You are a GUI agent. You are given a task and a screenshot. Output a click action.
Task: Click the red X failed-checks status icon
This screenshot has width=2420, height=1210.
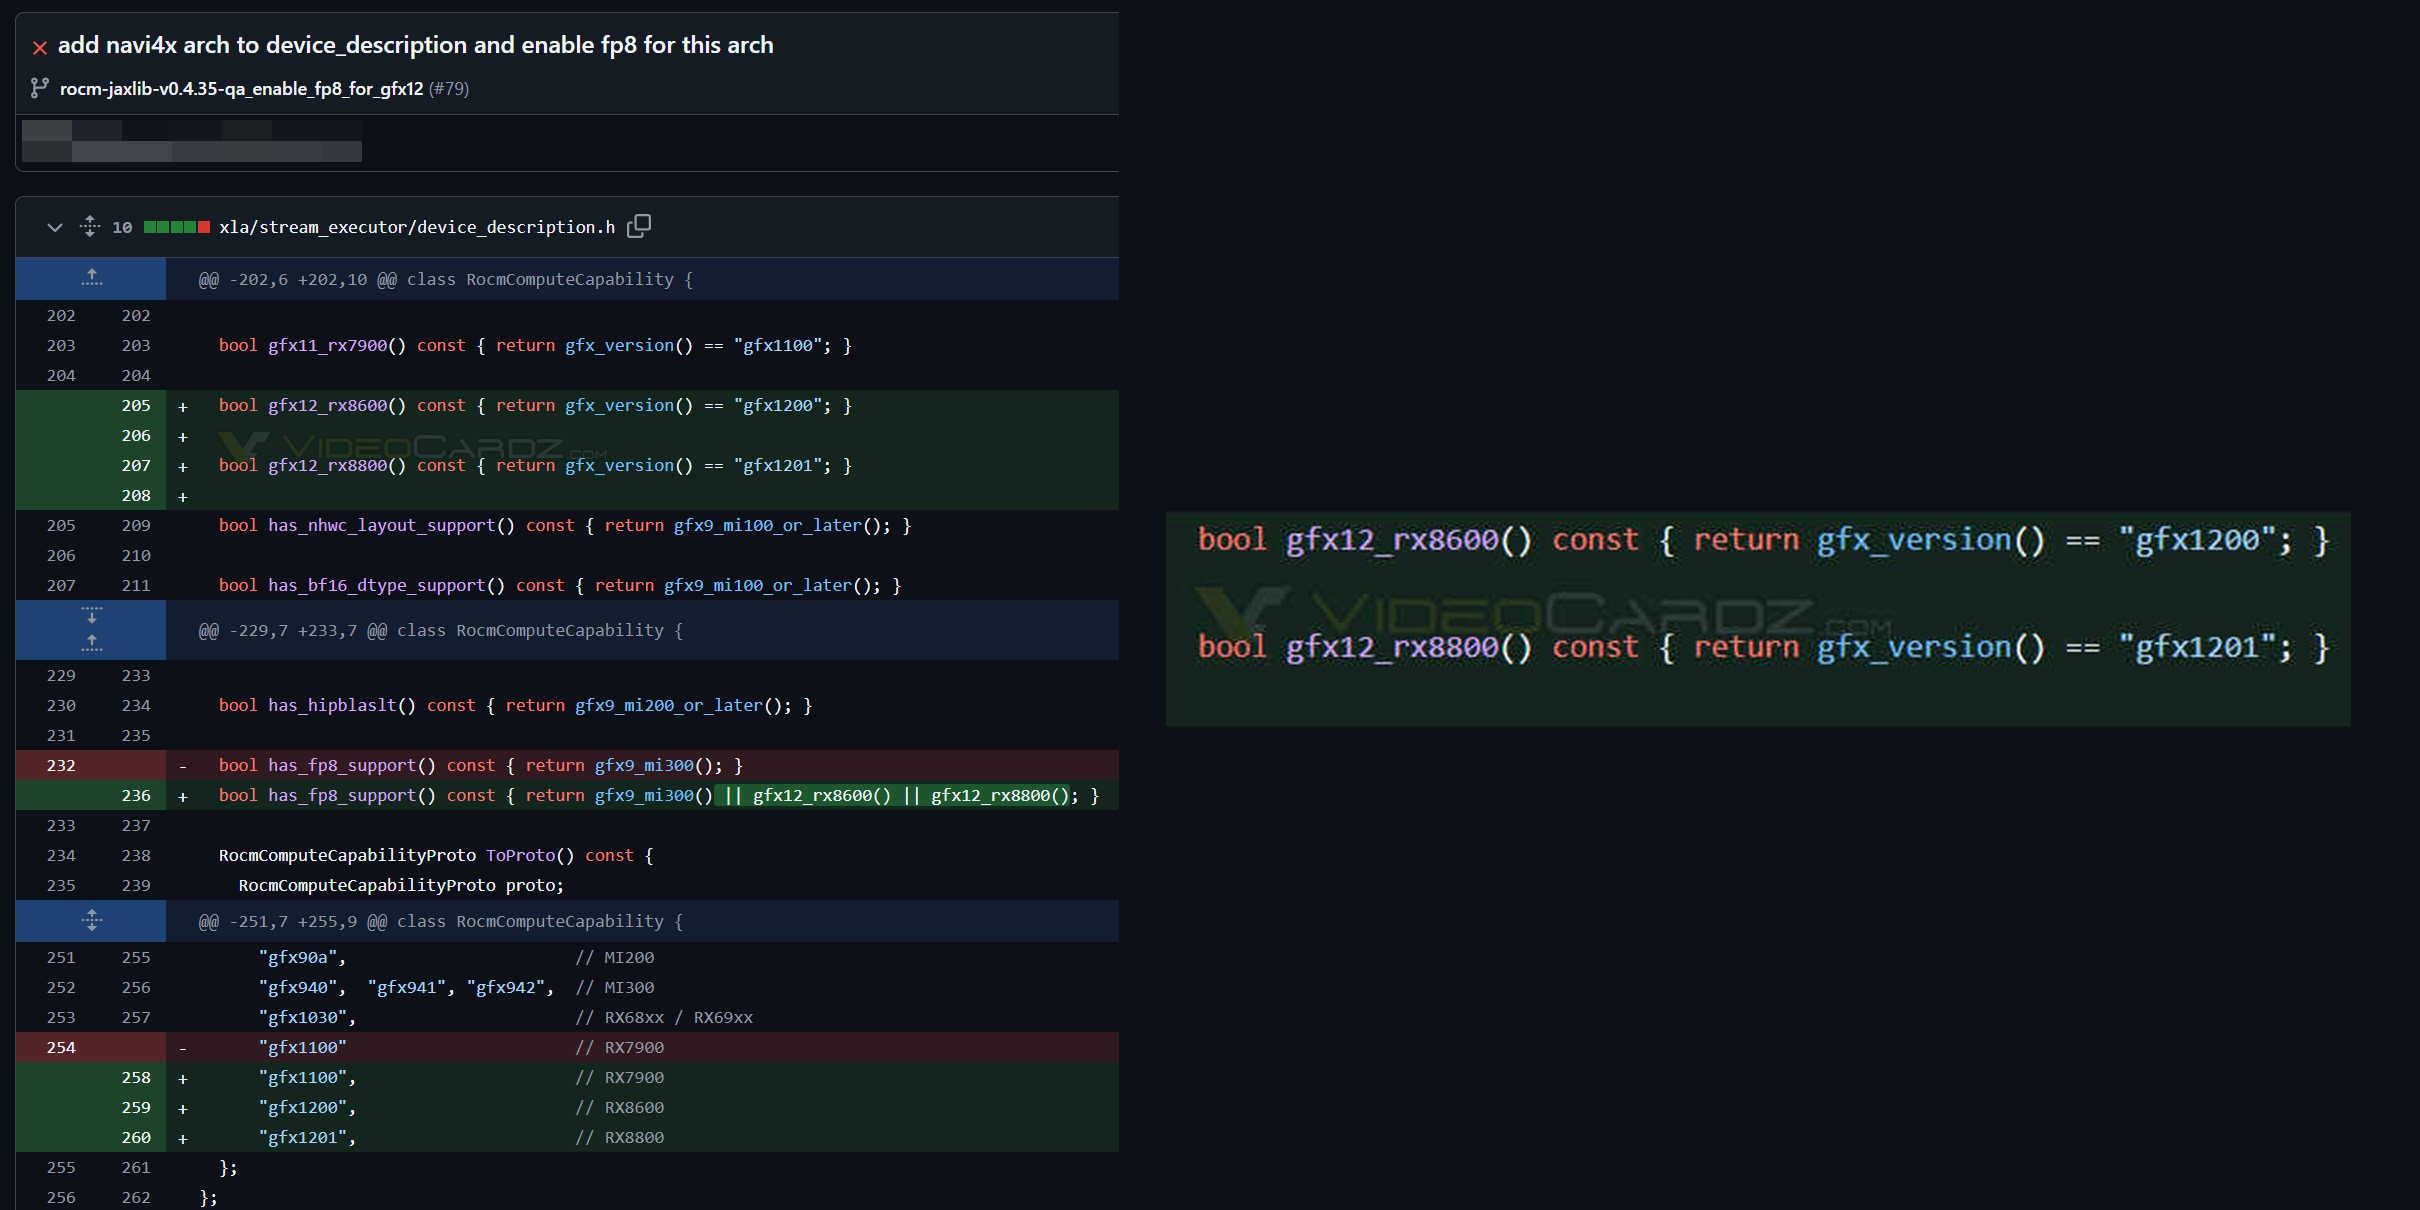tap(40, 47)
